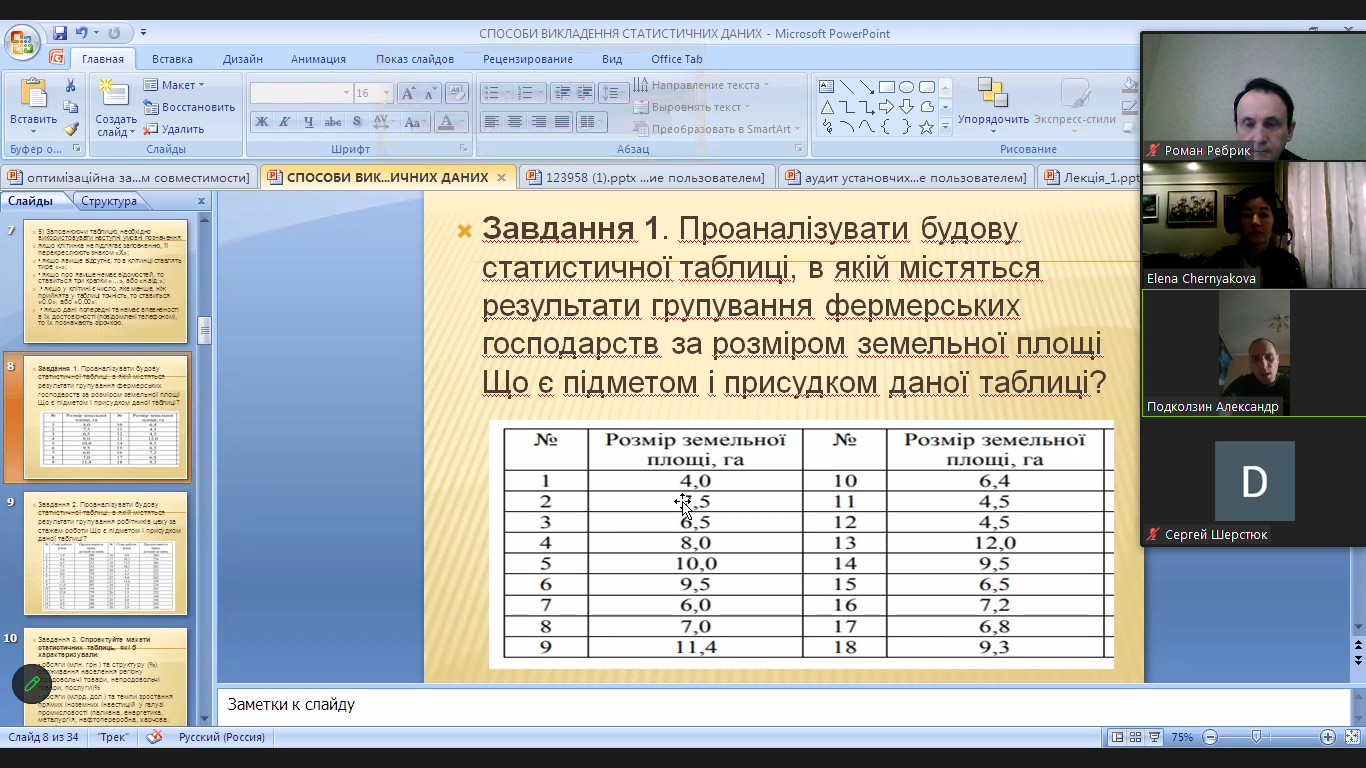
Task: Switch to the Структура pane tab
Action: coord(109,201)
